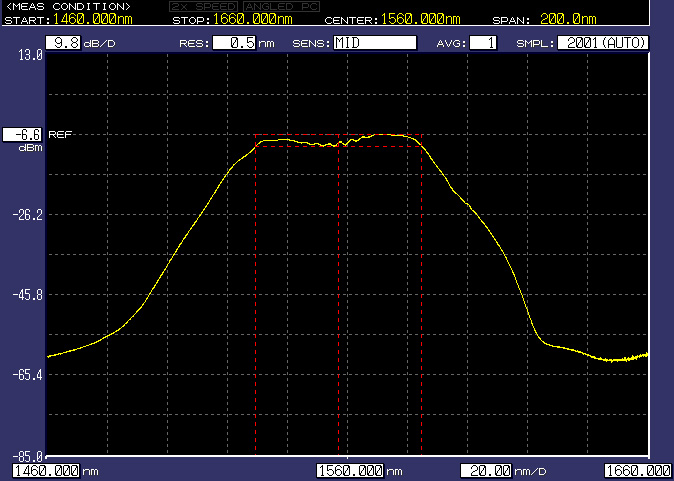Click the 1560.000 nm center wavelength box
674x481 pixels.
click(x=350, y=471)
